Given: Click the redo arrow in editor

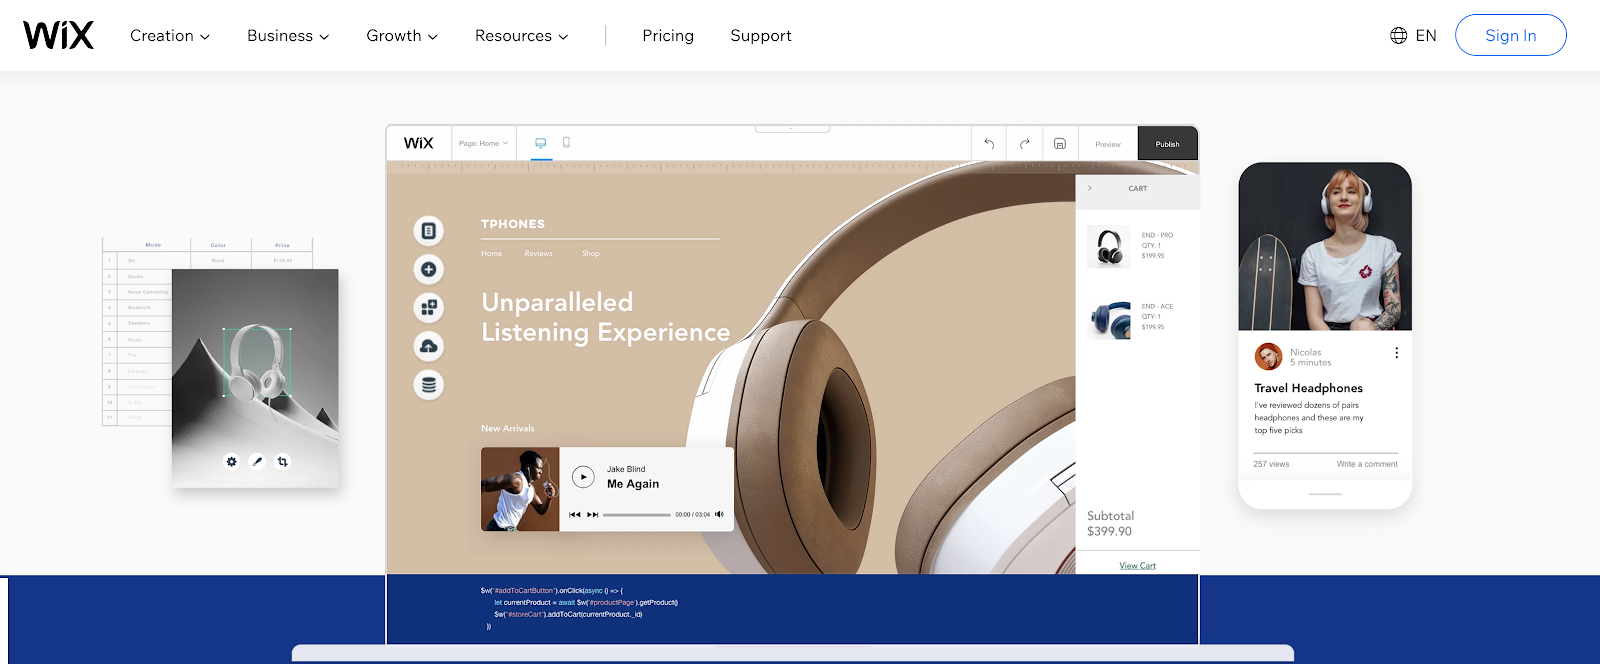Looking at the screenshot, I should click(1025, 143).
